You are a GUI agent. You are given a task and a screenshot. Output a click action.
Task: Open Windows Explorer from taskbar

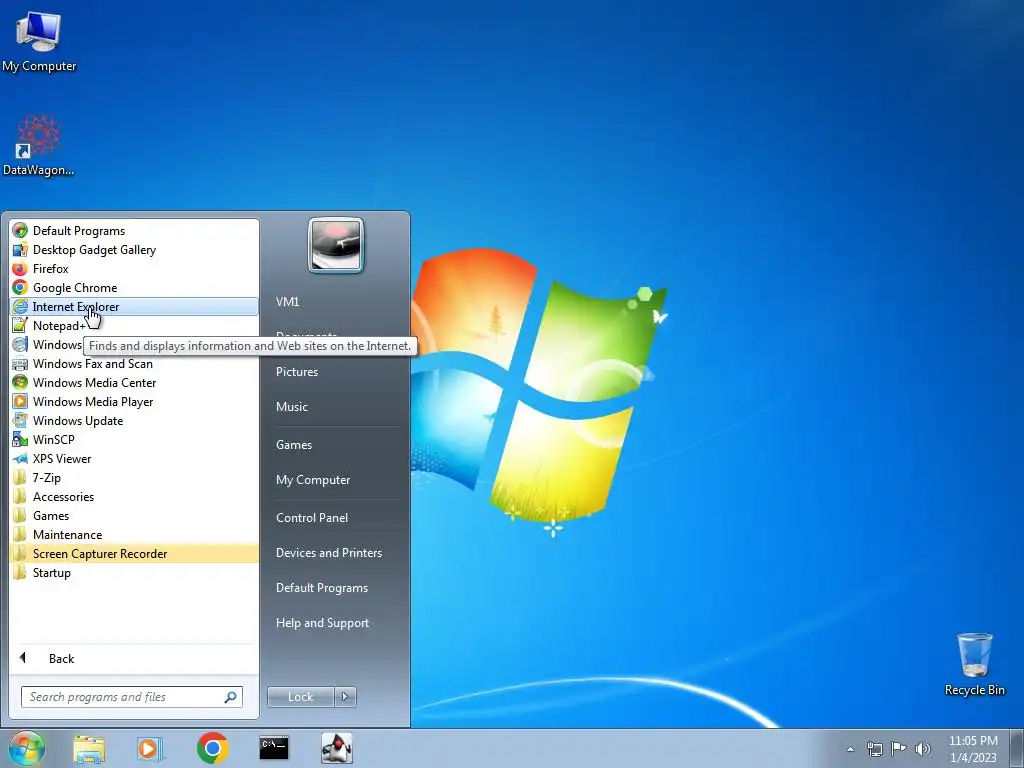89,748
